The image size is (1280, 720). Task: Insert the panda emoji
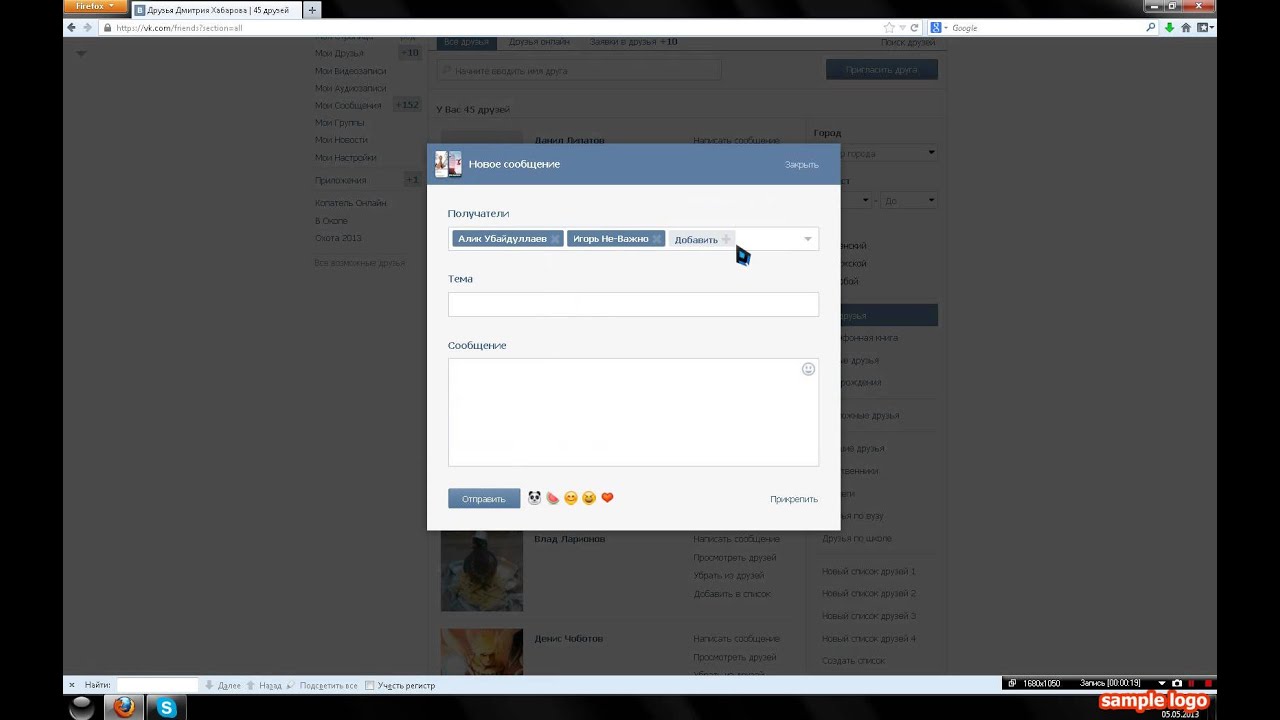(x=534, y=498)
